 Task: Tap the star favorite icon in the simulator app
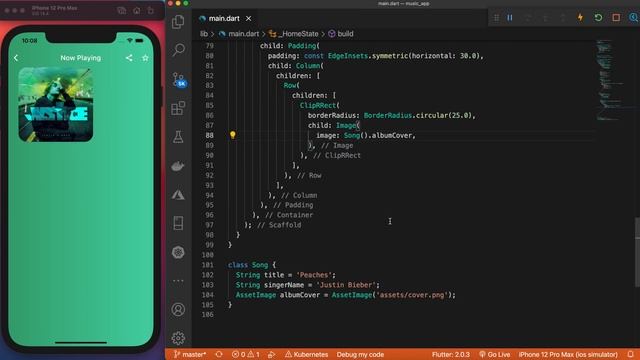click(145, 58)
